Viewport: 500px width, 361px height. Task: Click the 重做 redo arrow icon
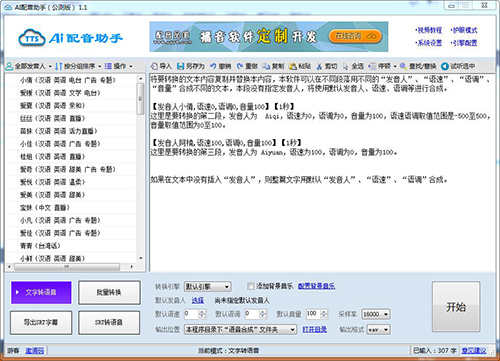[240, 66]
